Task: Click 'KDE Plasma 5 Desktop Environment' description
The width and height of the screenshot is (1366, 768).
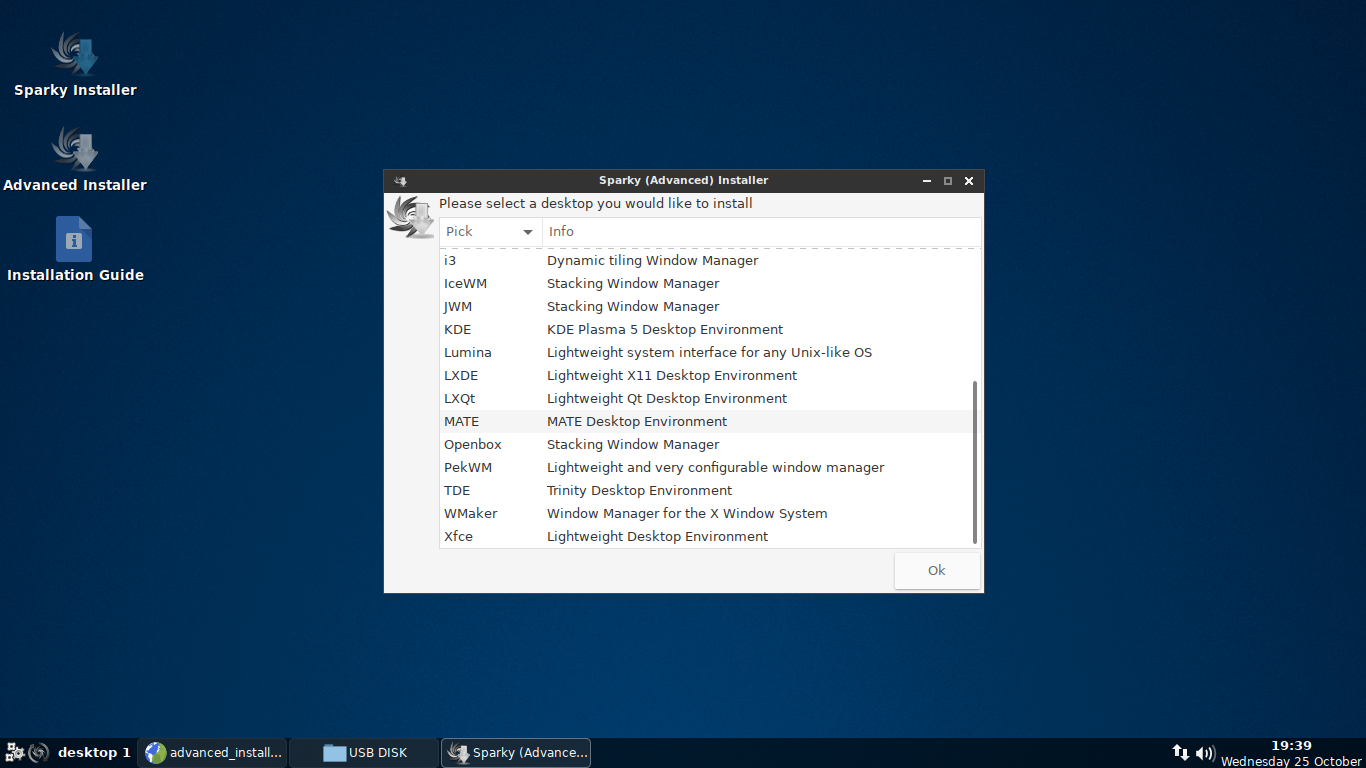Action: click(x=665, y=329)
